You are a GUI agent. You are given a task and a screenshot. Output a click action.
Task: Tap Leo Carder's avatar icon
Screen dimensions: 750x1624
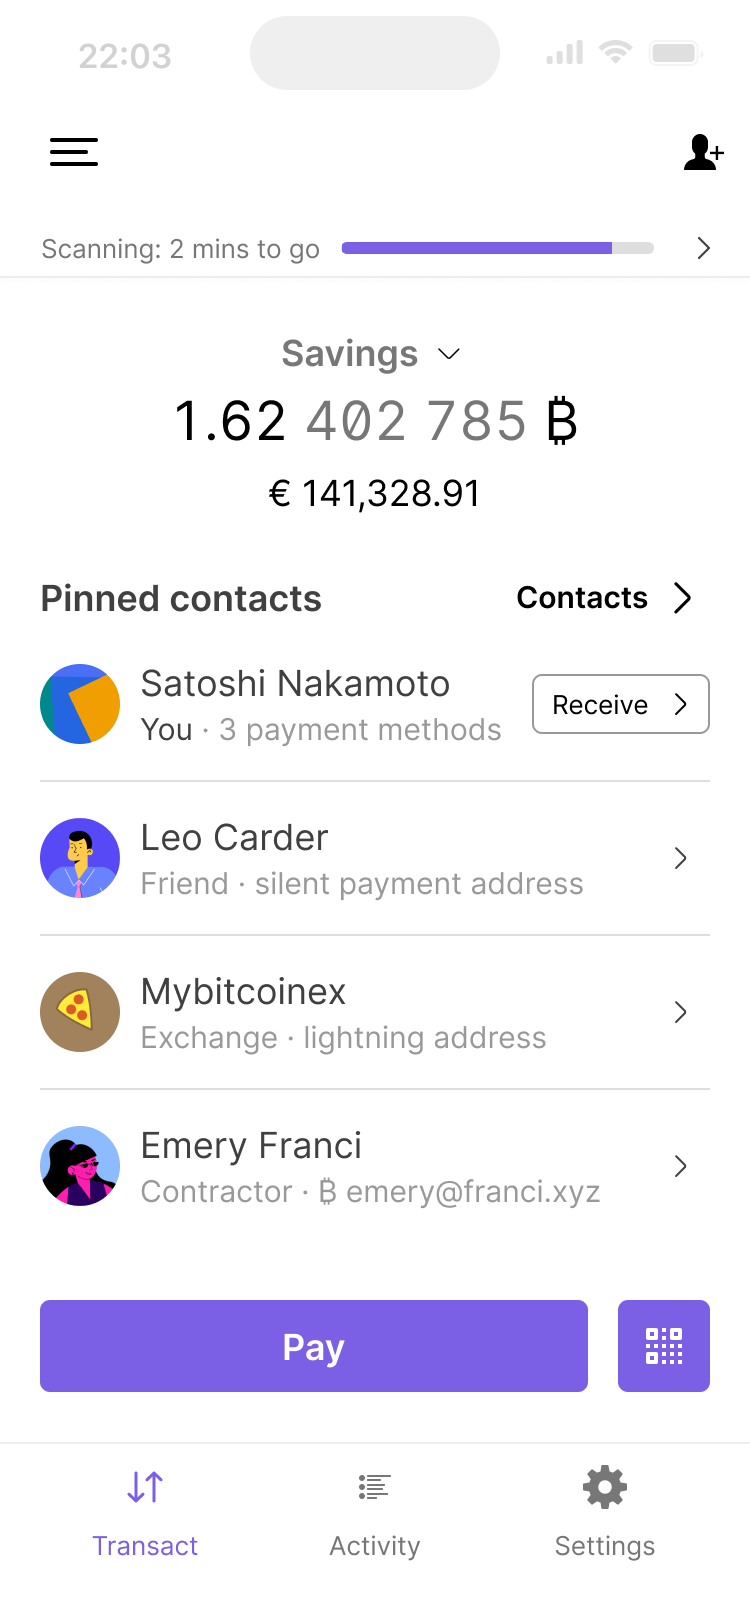(80, 858)
